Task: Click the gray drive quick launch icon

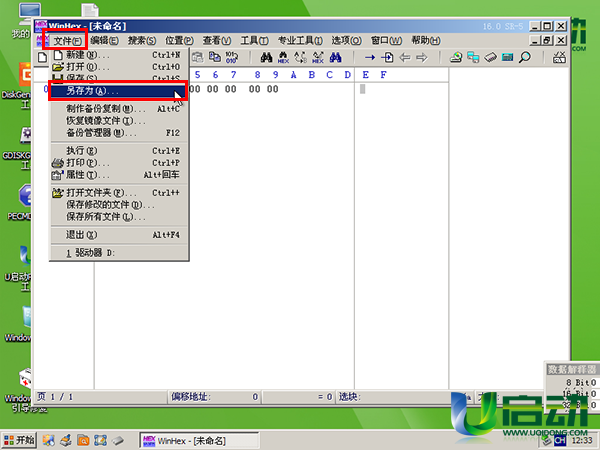Action: tap(118, 440)
